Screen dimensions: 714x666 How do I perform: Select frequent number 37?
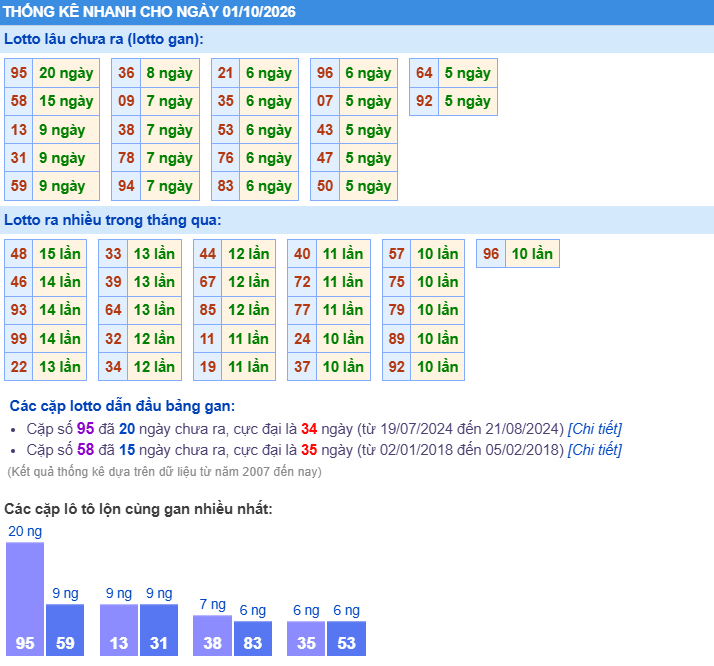(302, 367)
